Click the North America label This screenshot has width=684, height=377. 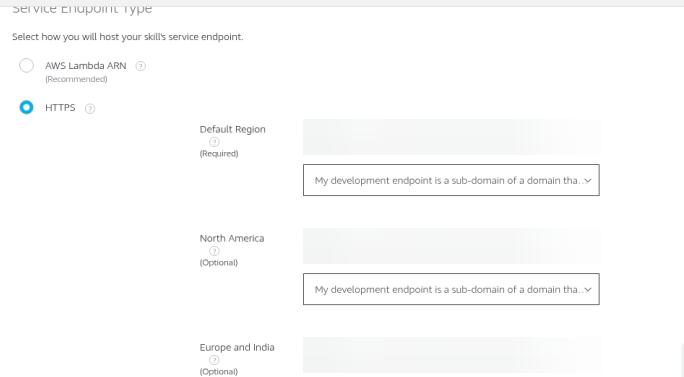tap(232, 238)
